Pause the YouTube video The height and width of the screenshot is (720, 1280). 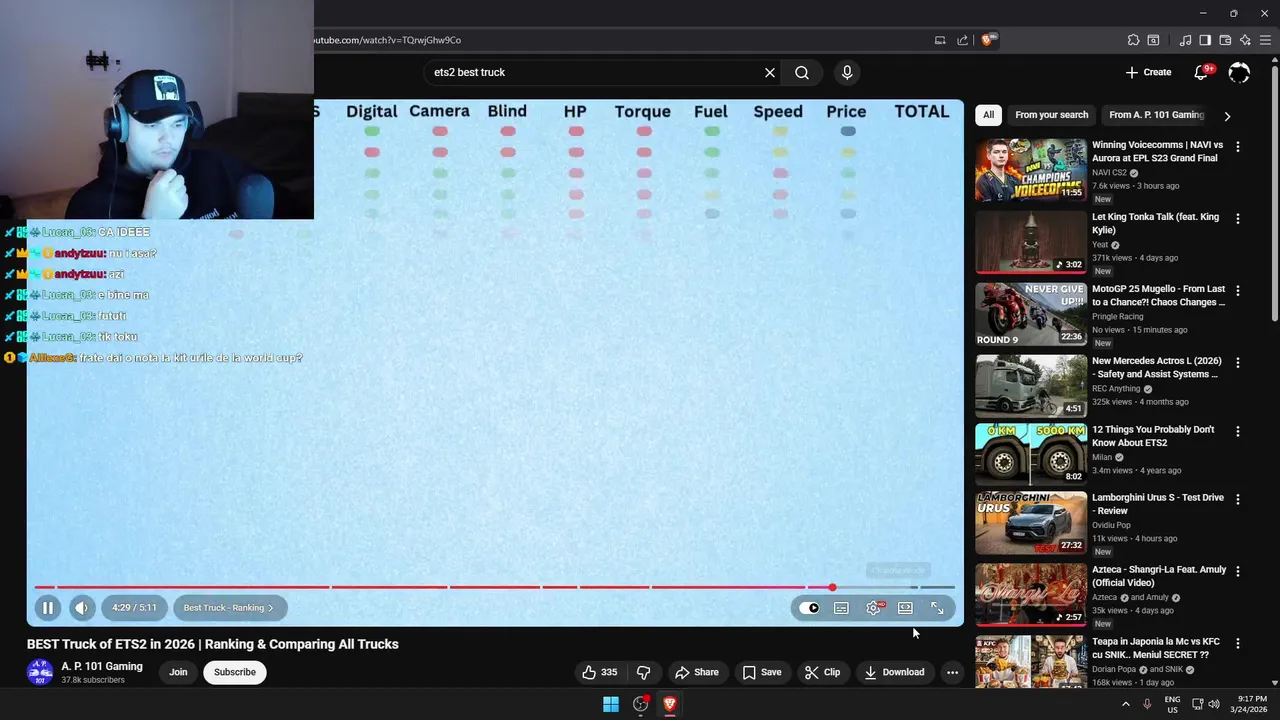click(x=48, y=608)
